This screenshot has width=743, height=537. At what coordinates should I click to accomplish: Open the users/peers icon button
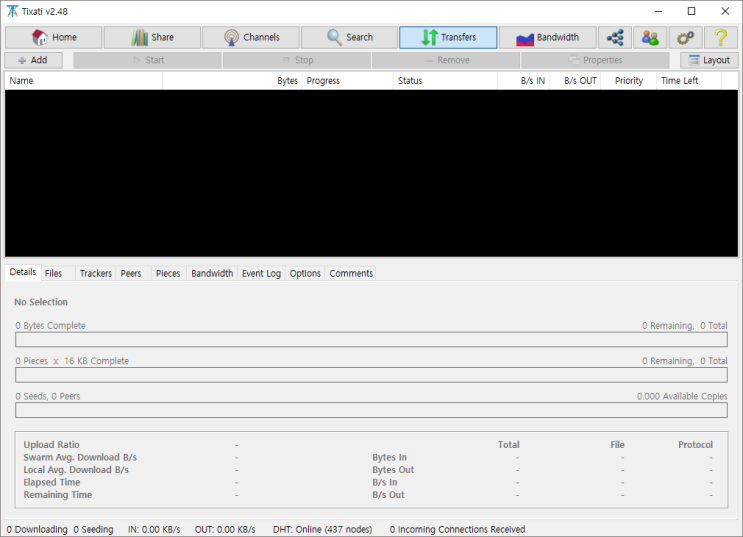(650, 38)
